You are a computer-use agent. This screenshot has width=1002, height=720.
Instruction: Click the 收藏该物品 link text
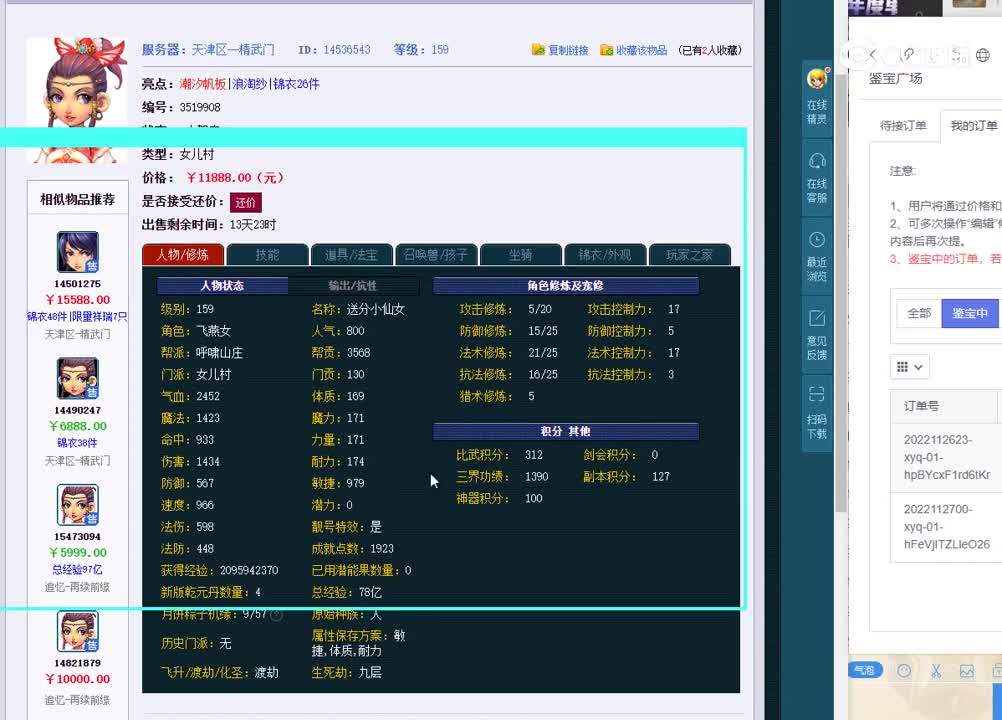pyautogui.click(x=642, y=50)
